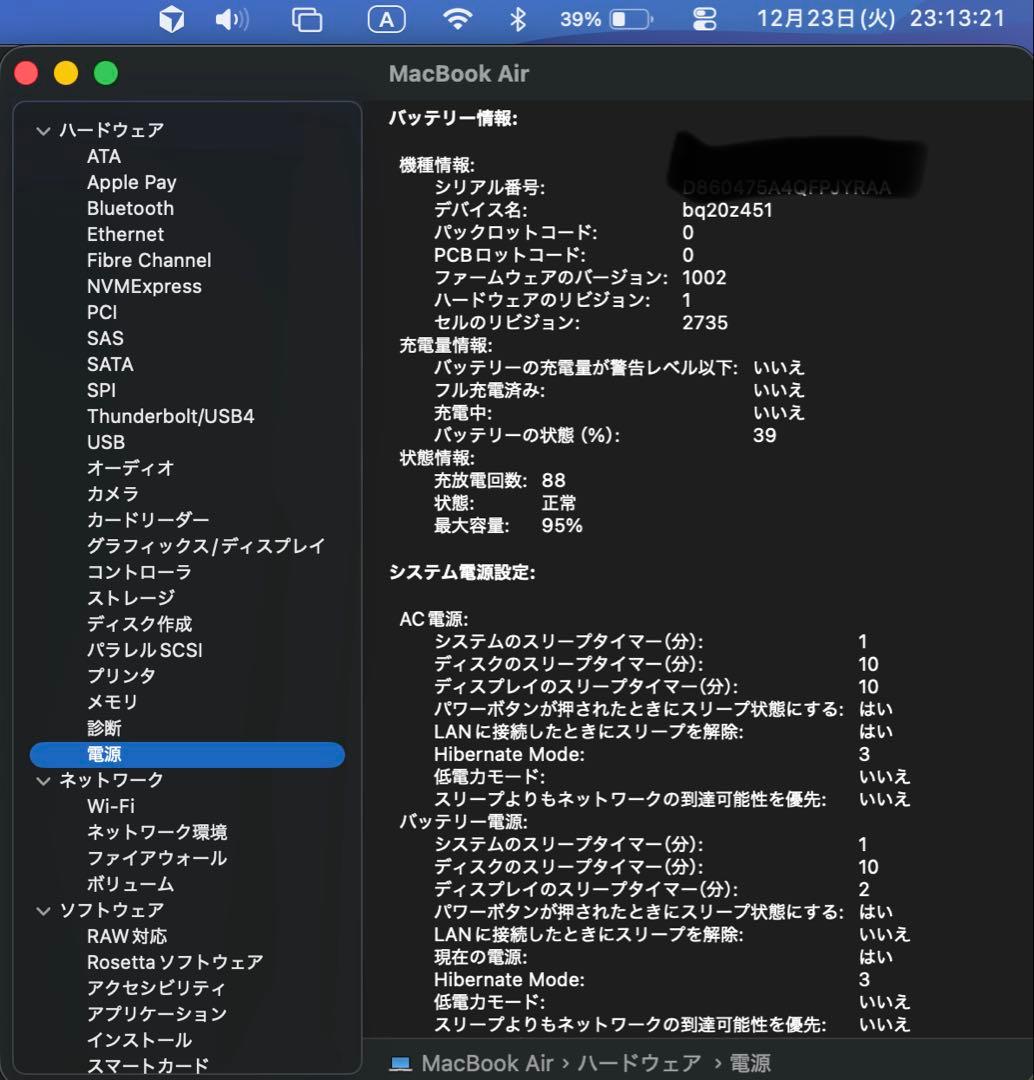The height and width of the screenshot is (1080, 1034).
Task: Collapse the ネットワーク tree section
Action: [43, 780]
